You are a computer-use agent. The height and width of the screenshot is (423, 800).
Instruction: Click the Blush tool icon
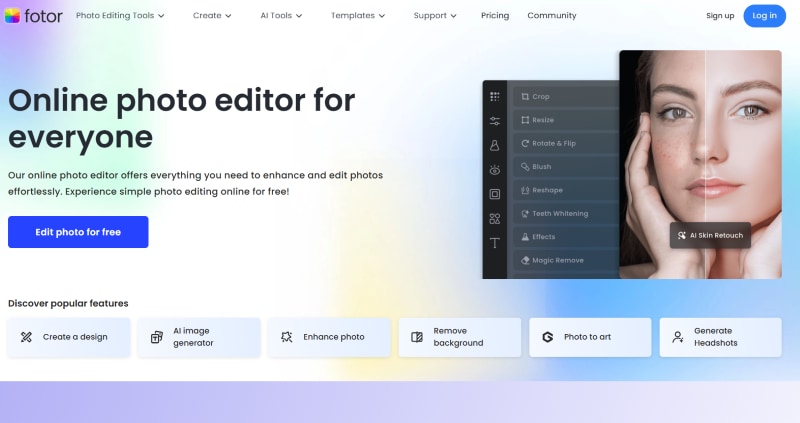[x=525, y=166]
